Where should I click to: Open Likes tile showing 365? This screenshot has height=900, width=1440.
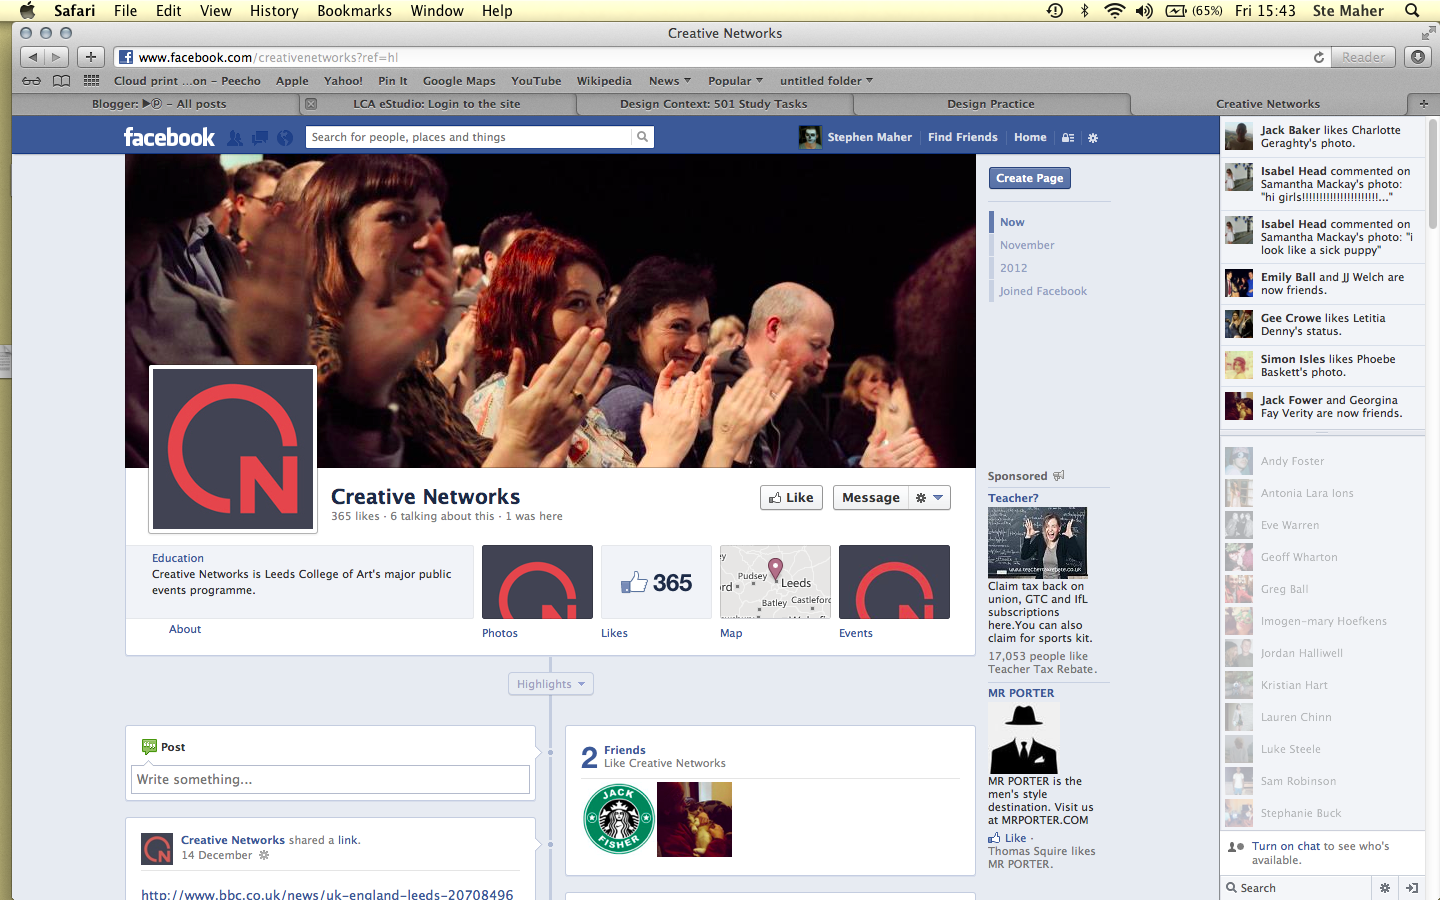pos(656,582)
